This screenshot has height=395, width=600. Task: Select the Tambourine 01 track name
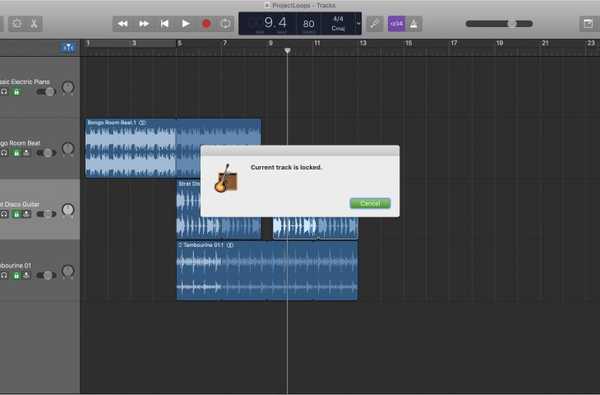[x=16, y=266]
